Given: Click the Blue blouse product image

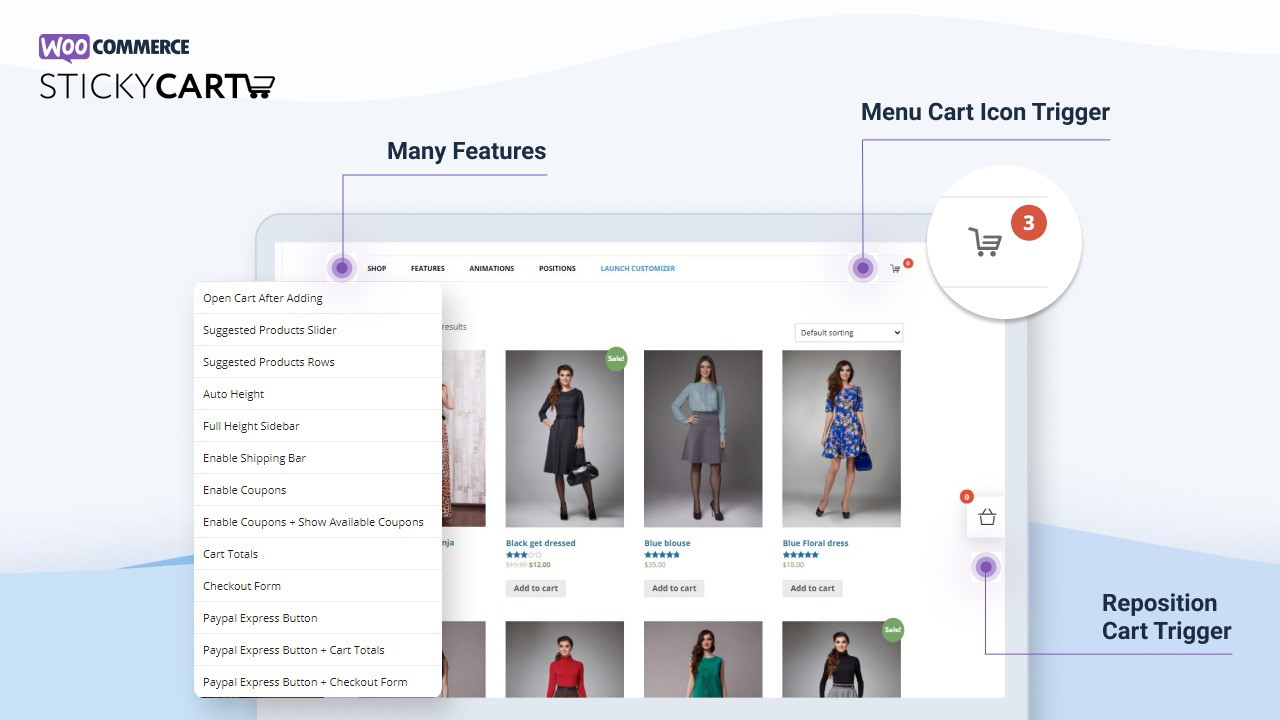Looking at the screenshot, I should [703, 438].
